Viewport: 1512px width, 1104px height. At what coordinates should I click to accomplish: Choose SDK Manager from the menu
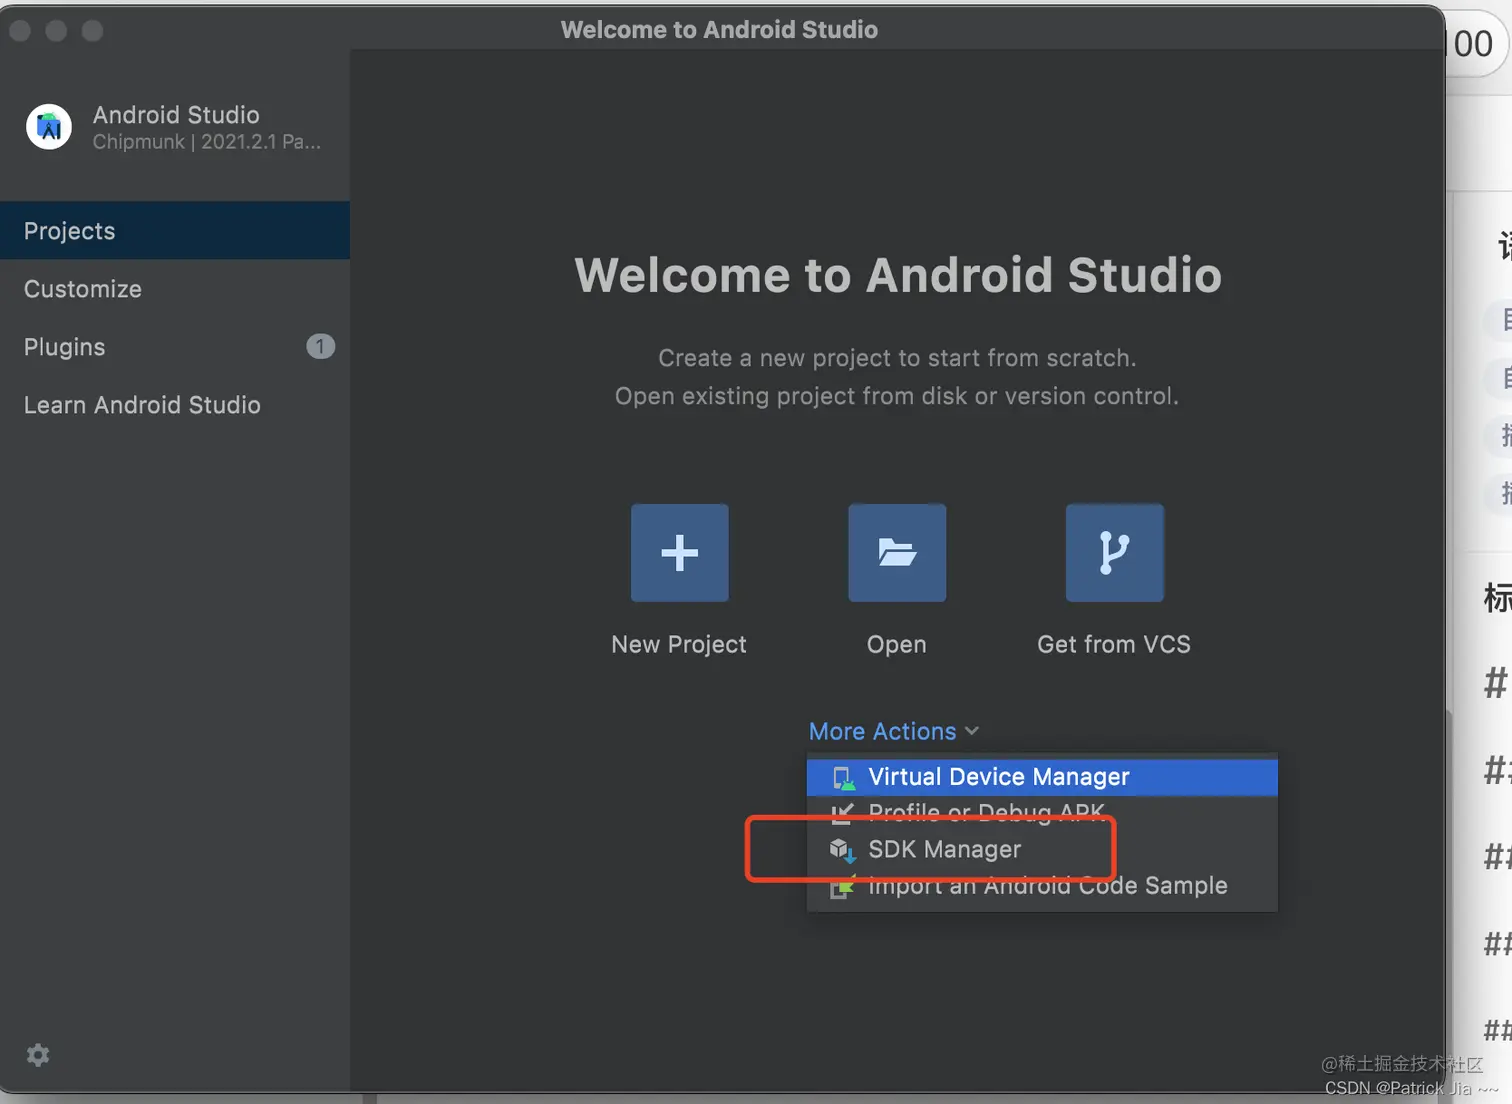[1042, 849]
